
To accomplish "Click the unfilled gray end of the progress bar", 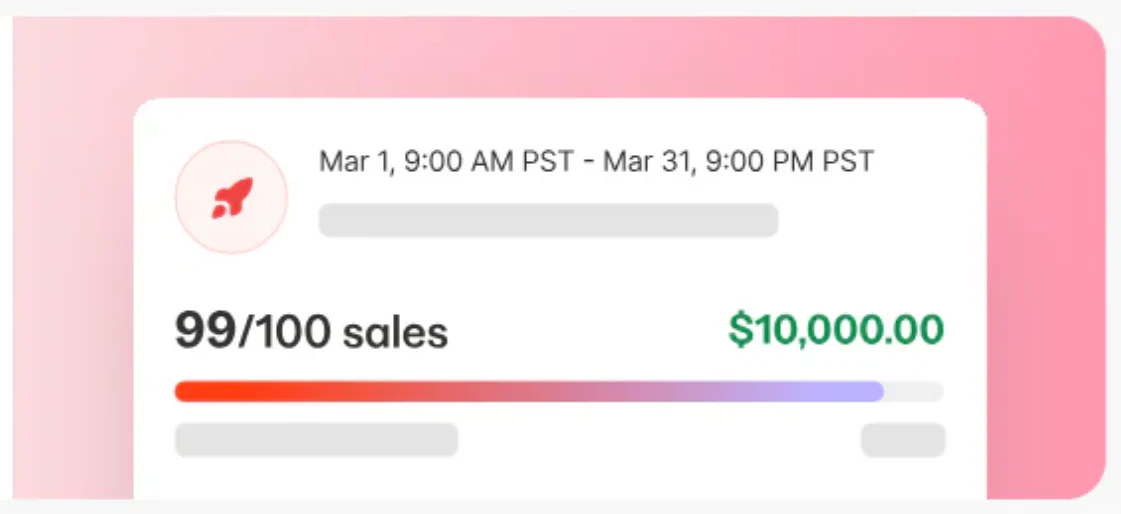I will 915,391.
